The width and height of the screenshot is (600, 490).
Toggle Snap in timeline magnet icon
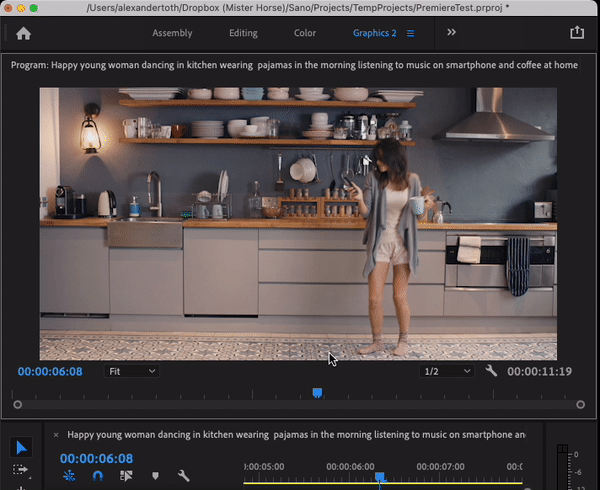tap(98, 476)
